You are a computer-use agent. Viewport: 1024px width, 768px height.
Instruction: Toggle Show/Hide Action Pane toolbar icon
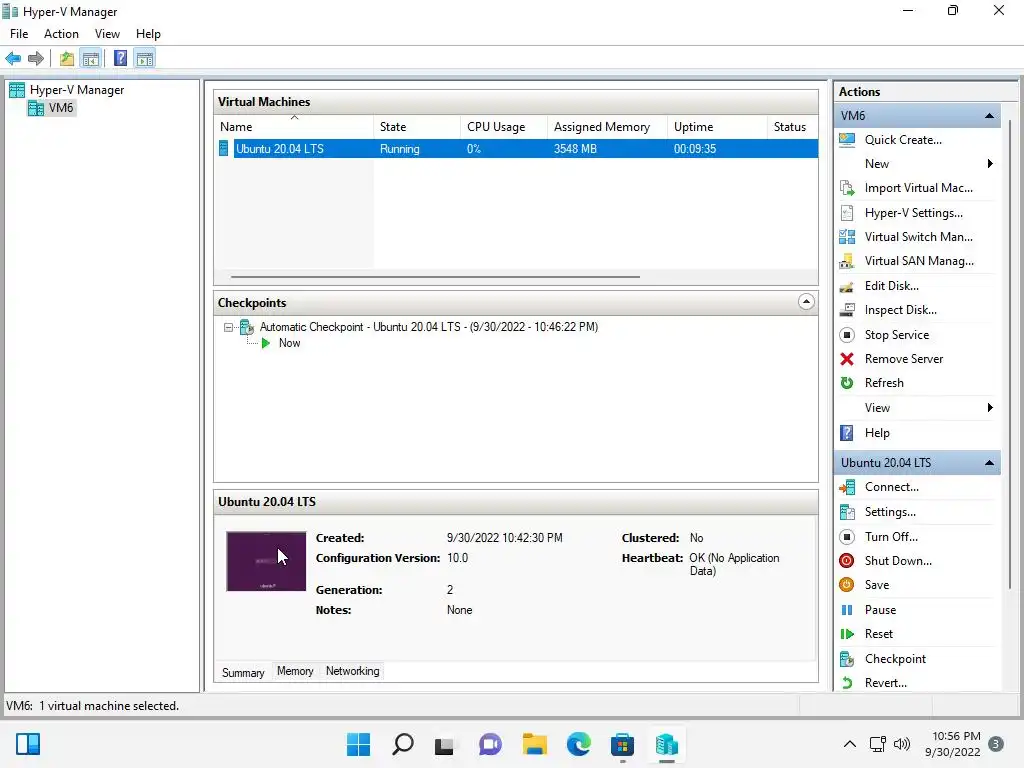[145, 59]
